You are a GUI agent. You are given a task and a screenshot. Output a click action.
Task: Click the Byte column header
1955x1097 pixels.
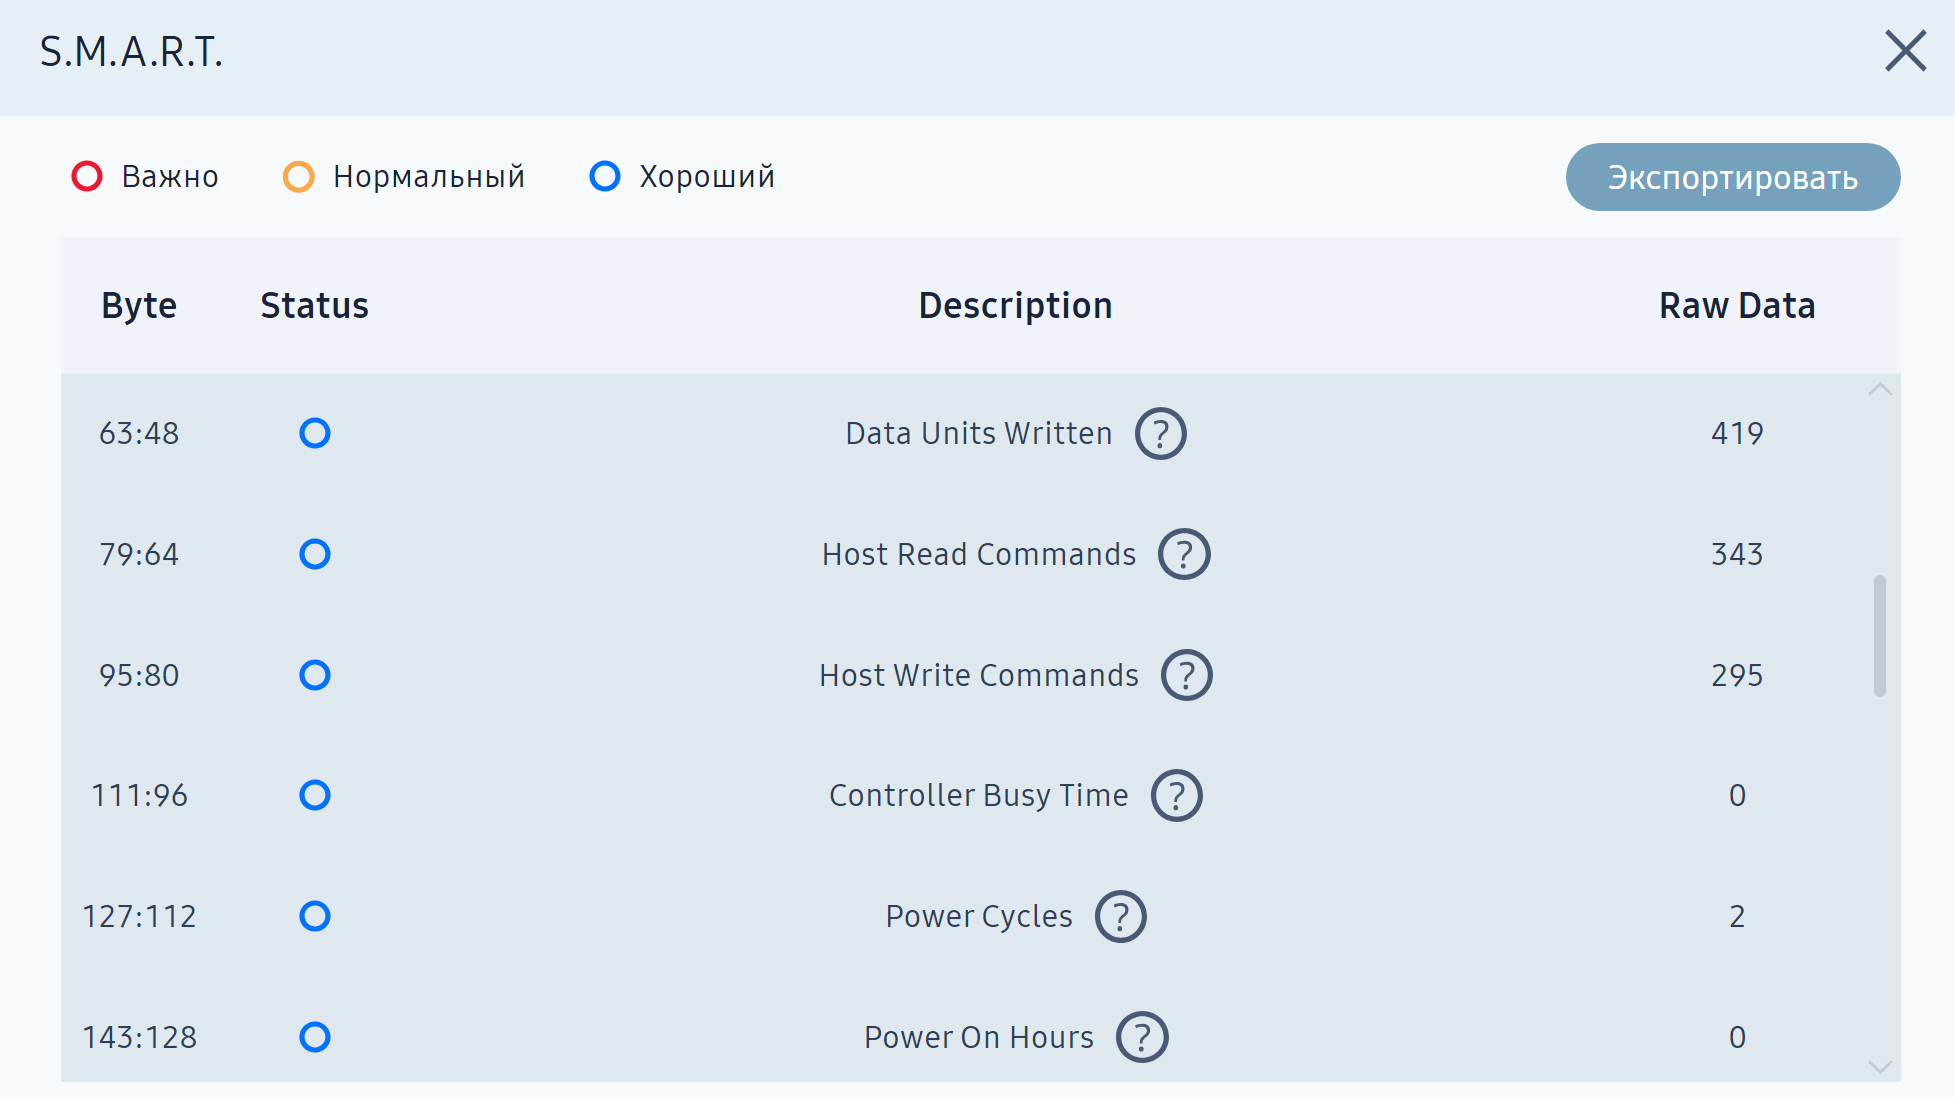[x=139, y=305]
